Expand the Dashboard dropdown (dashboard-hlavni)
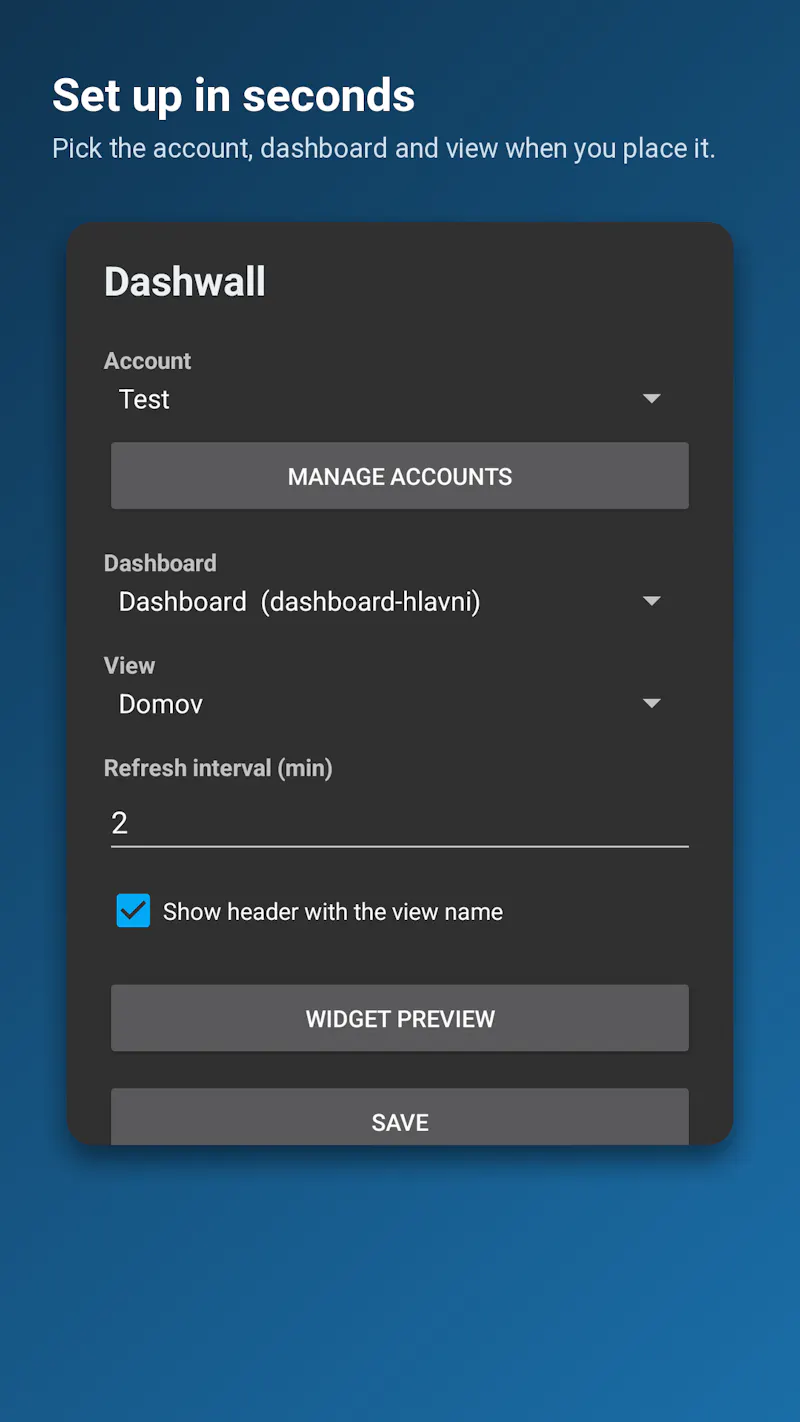 [390, 601]
